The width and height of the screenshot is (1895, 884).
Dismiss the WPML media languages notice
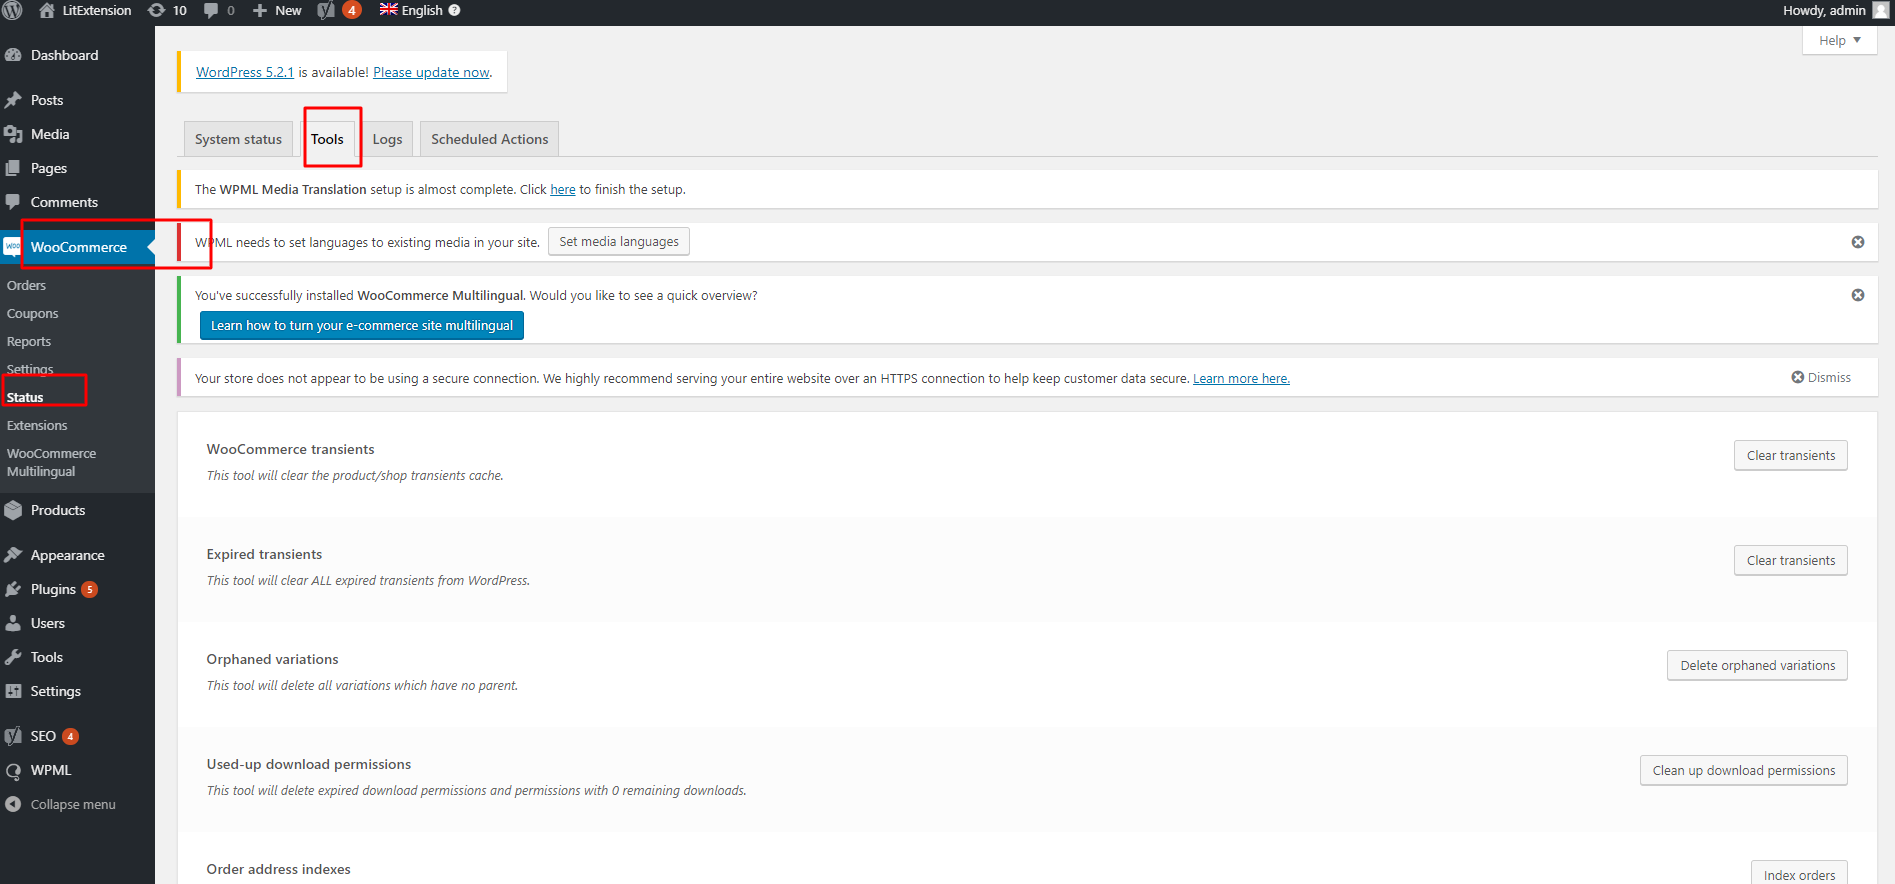tap(1858, 242)
